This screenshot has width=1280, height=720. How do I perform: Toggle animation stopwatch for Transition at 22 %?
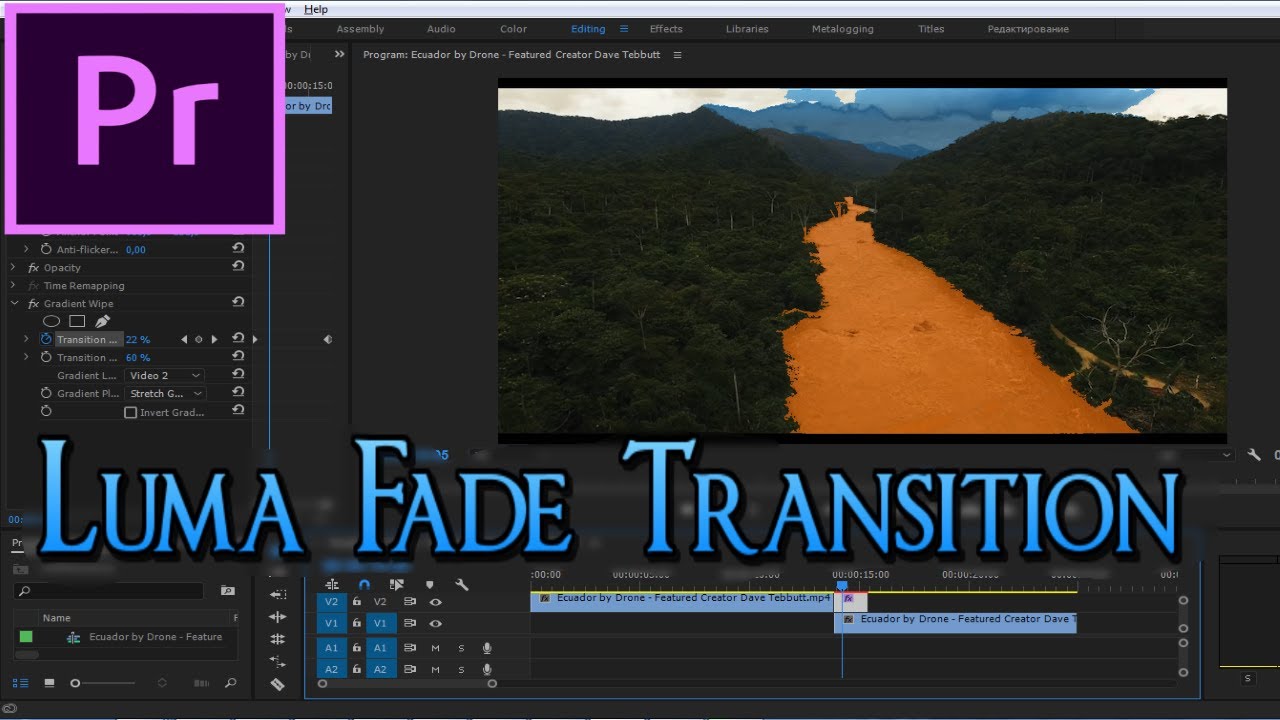[x=45, y=339]
